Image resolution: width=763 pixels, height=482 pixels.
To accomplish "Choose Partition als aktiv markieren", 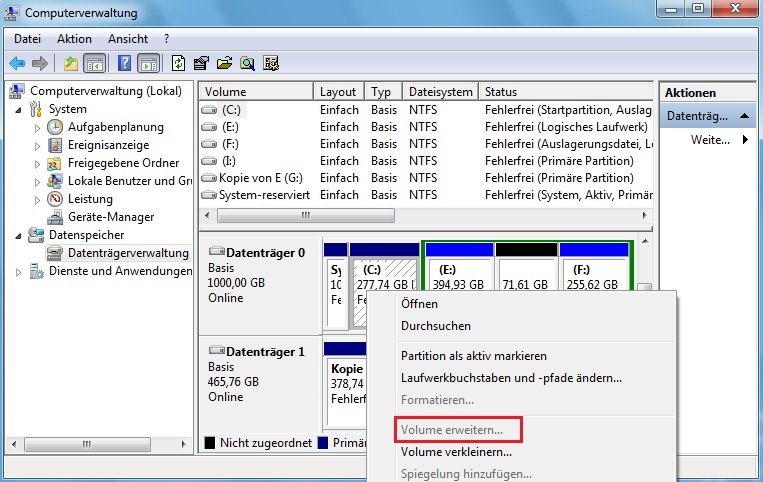I will [x=474, y=356].
